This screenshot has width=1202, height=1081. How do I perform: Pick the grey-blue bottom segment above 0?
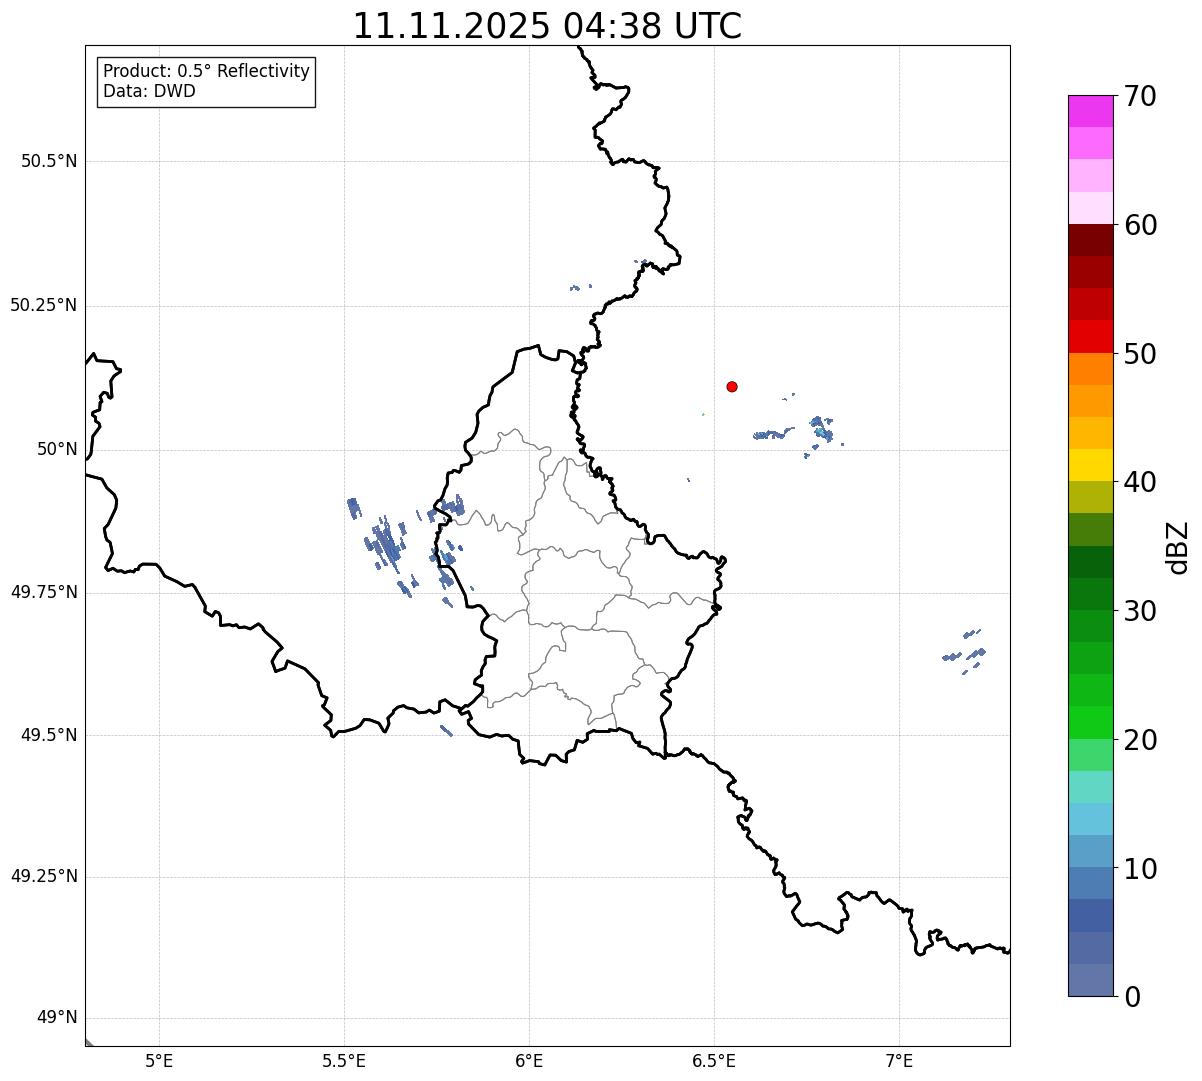coord(1090,980)
